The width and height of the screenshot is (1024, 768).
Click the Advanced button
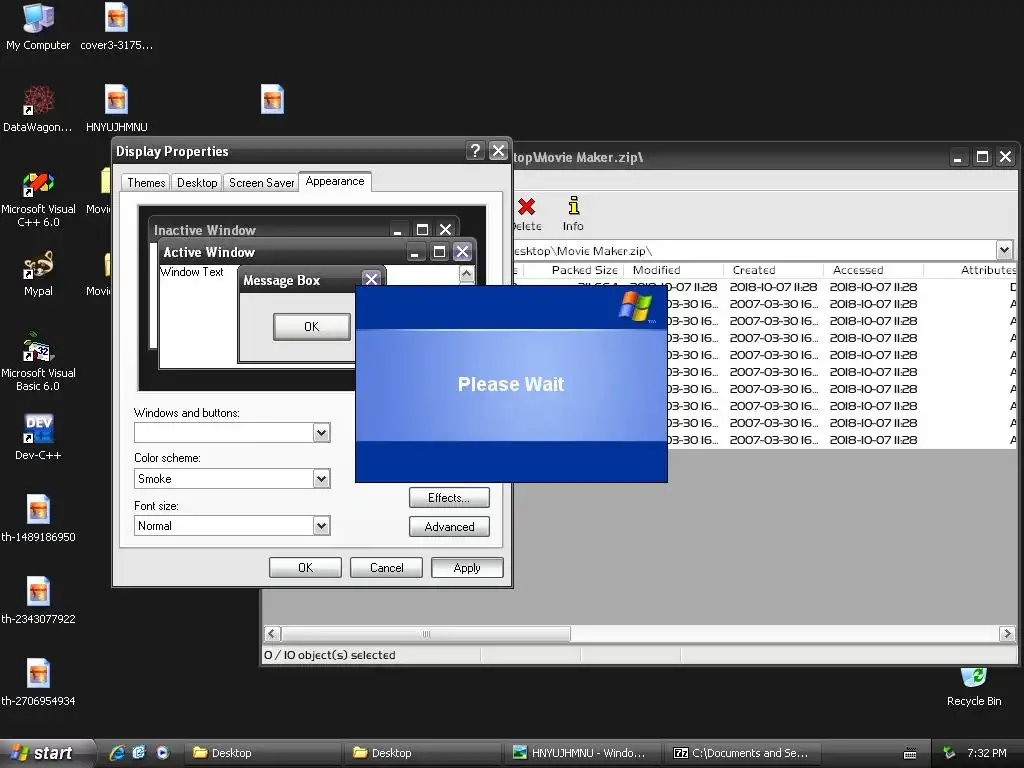(x=449, y=526)
